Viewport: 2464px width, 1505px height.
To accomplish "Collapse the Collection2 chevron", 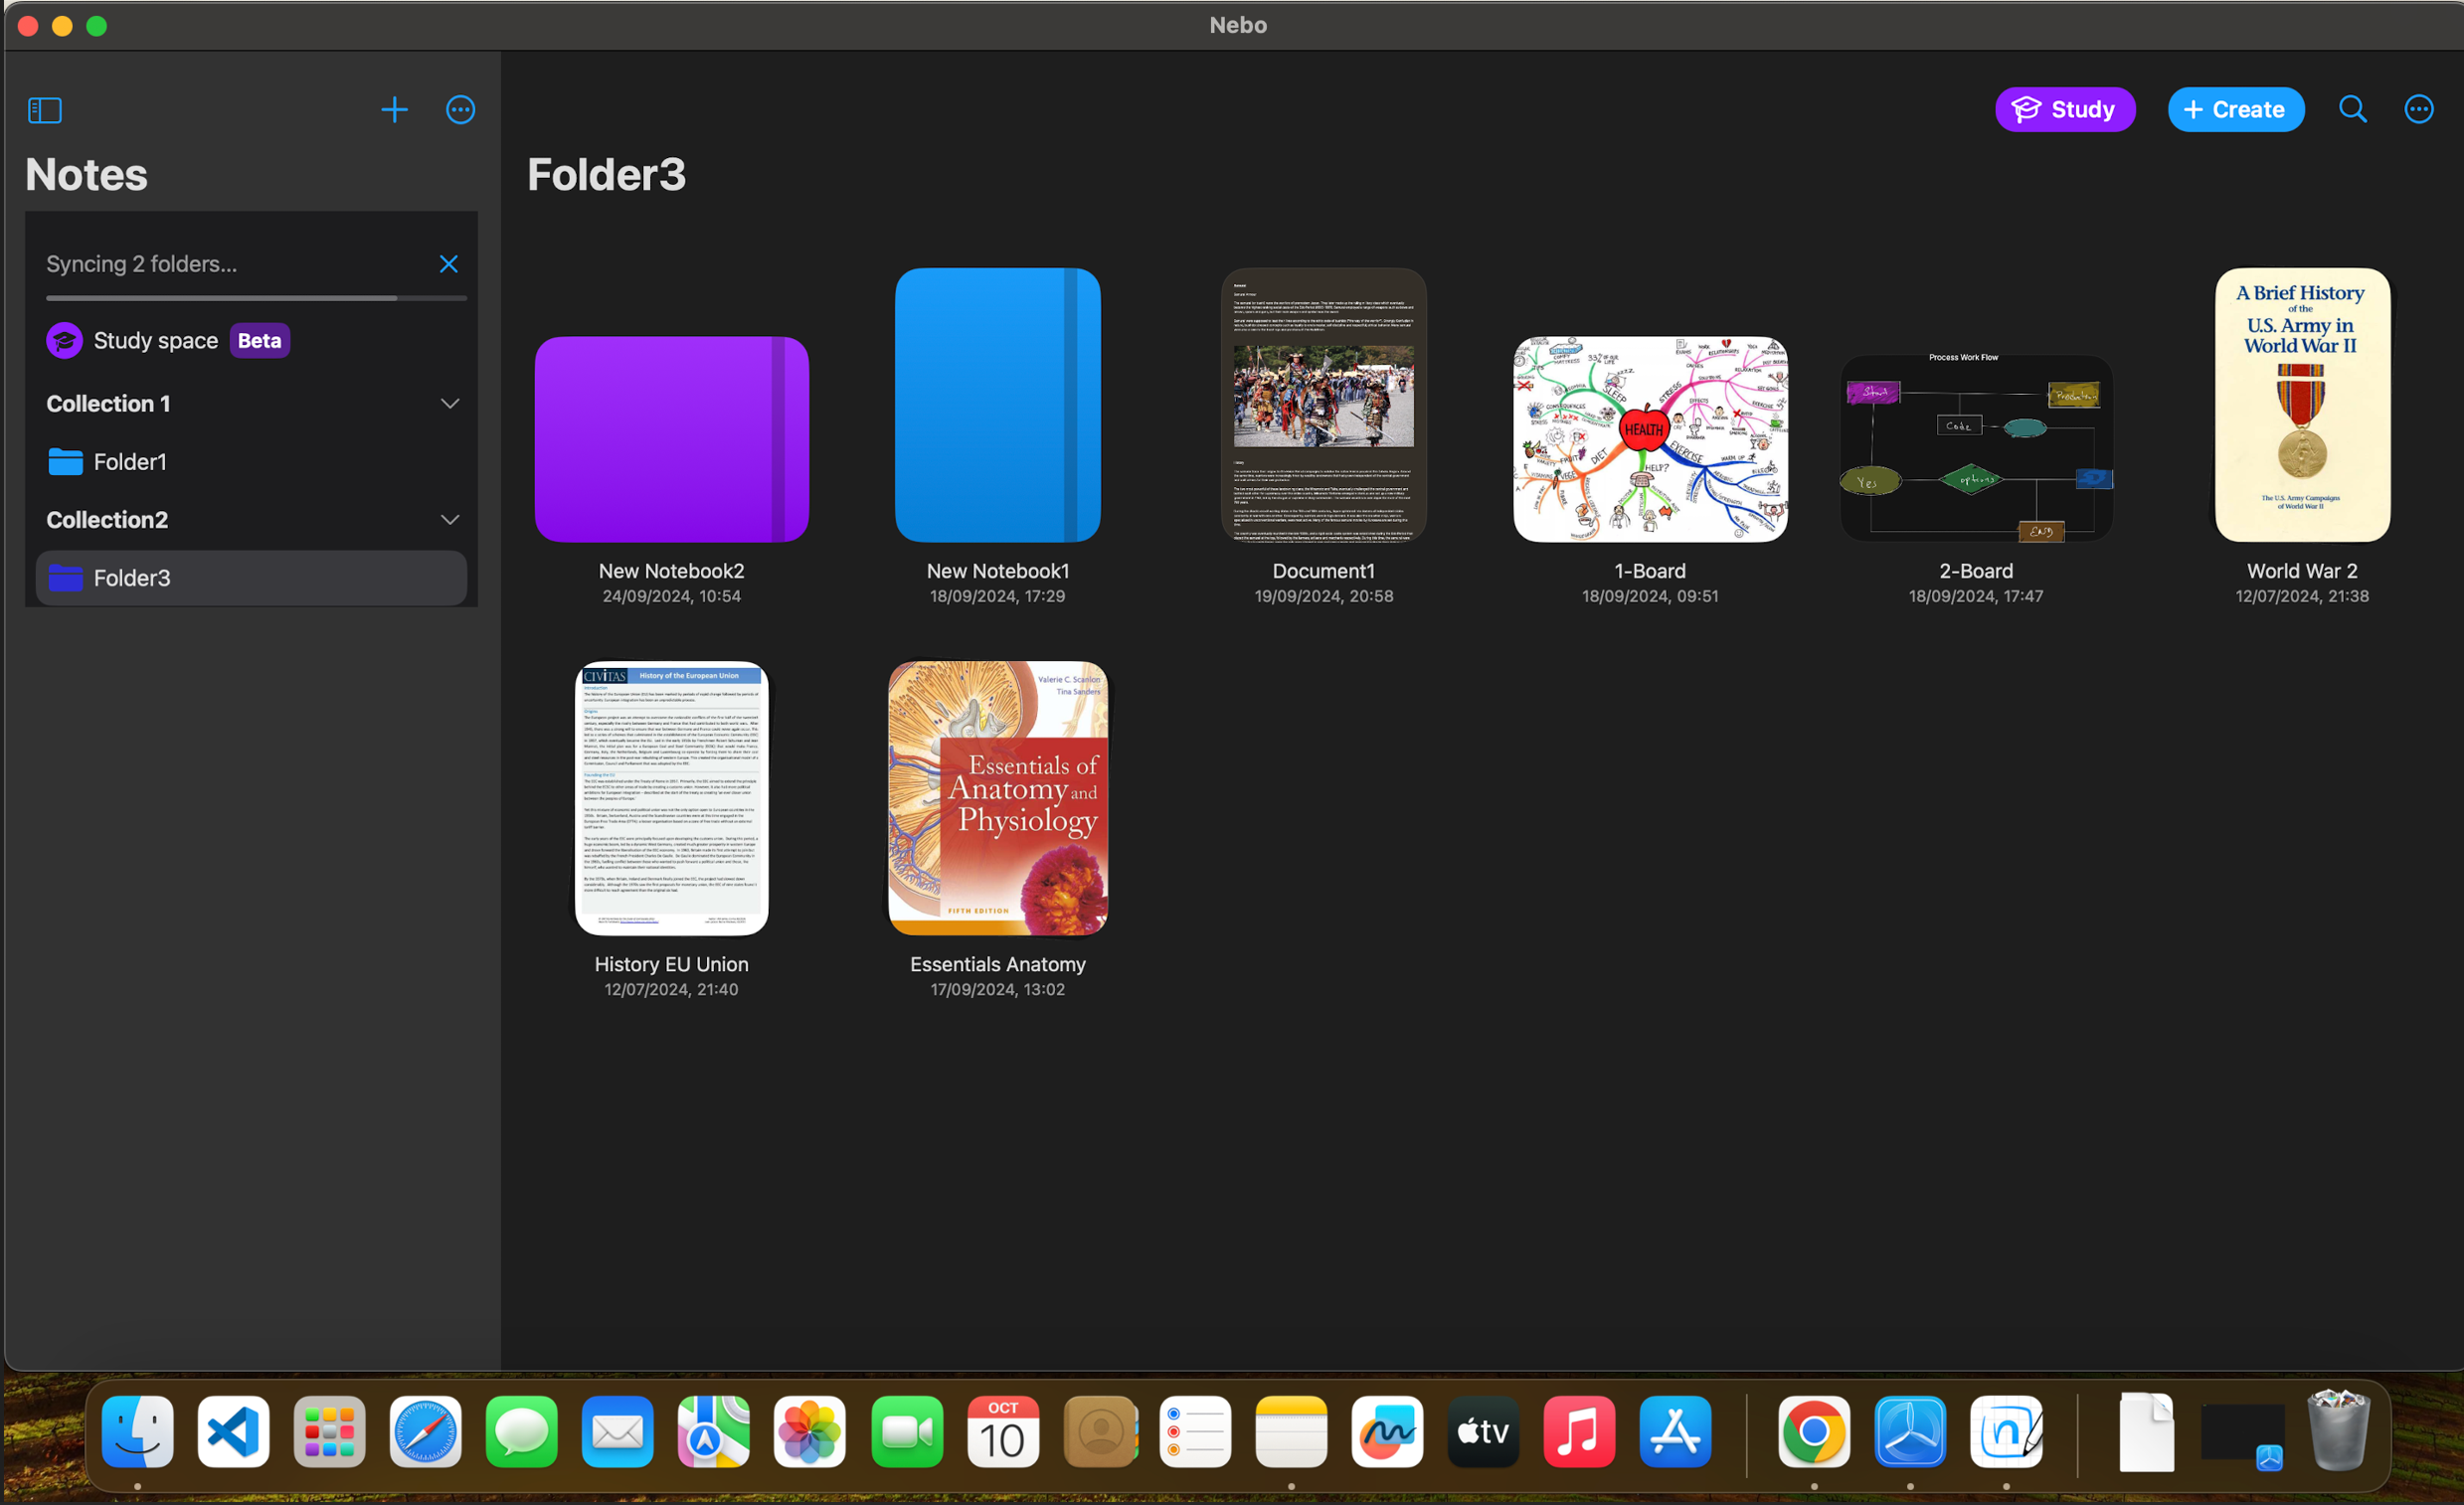I will point(450,520).
